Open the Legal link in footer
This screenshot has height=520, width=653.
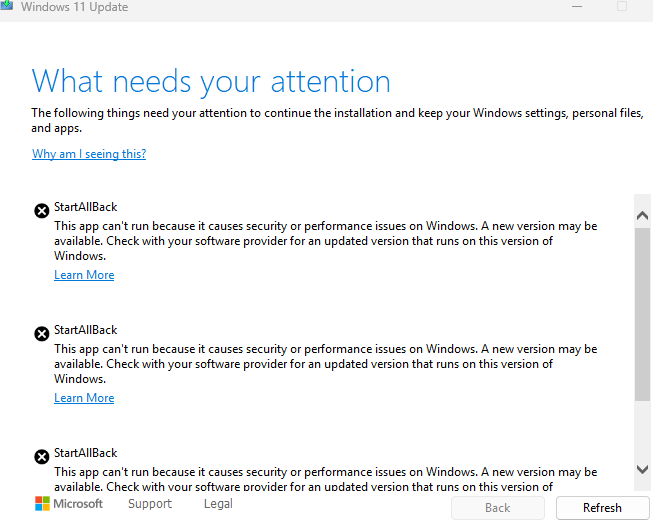(218, 504)
